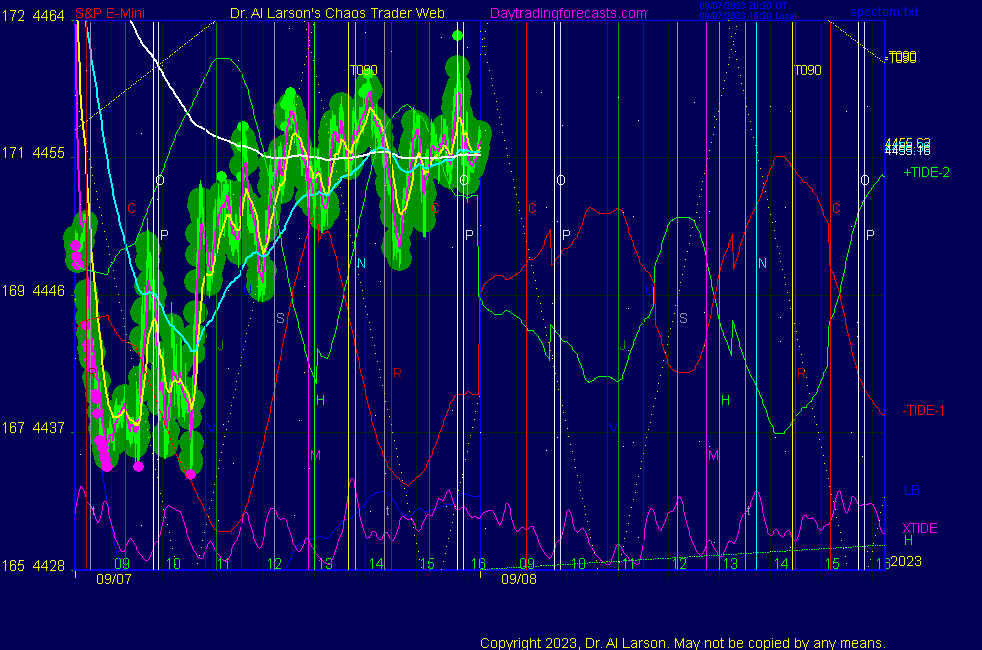
Task: Click the +TIDE-2 legend label
Action: pos(926,173)
